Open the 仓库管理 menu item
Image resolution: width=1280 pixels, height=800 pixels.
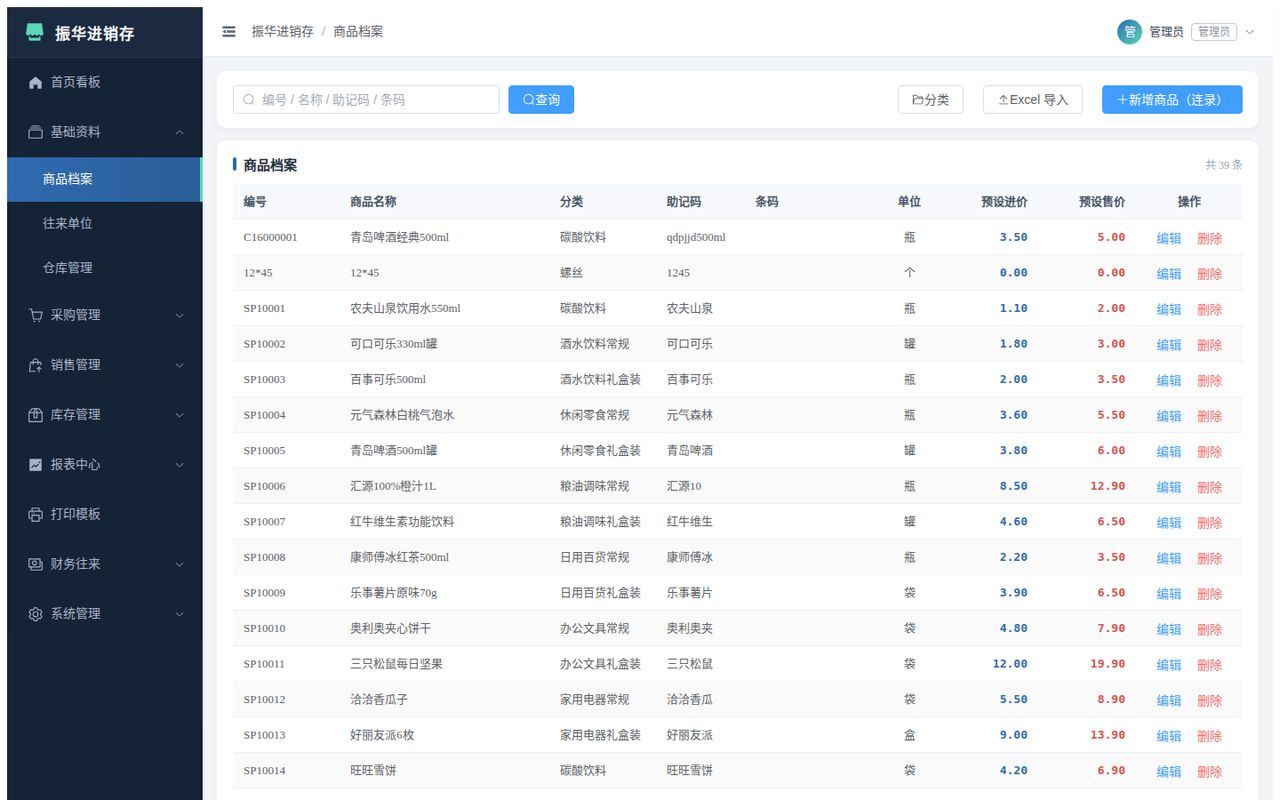click(x=104, y=267)
